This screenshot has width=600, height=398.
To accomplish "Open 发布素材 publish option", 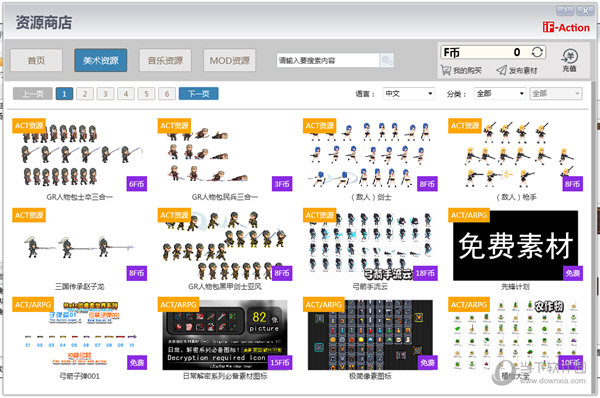I will point(517,70).
